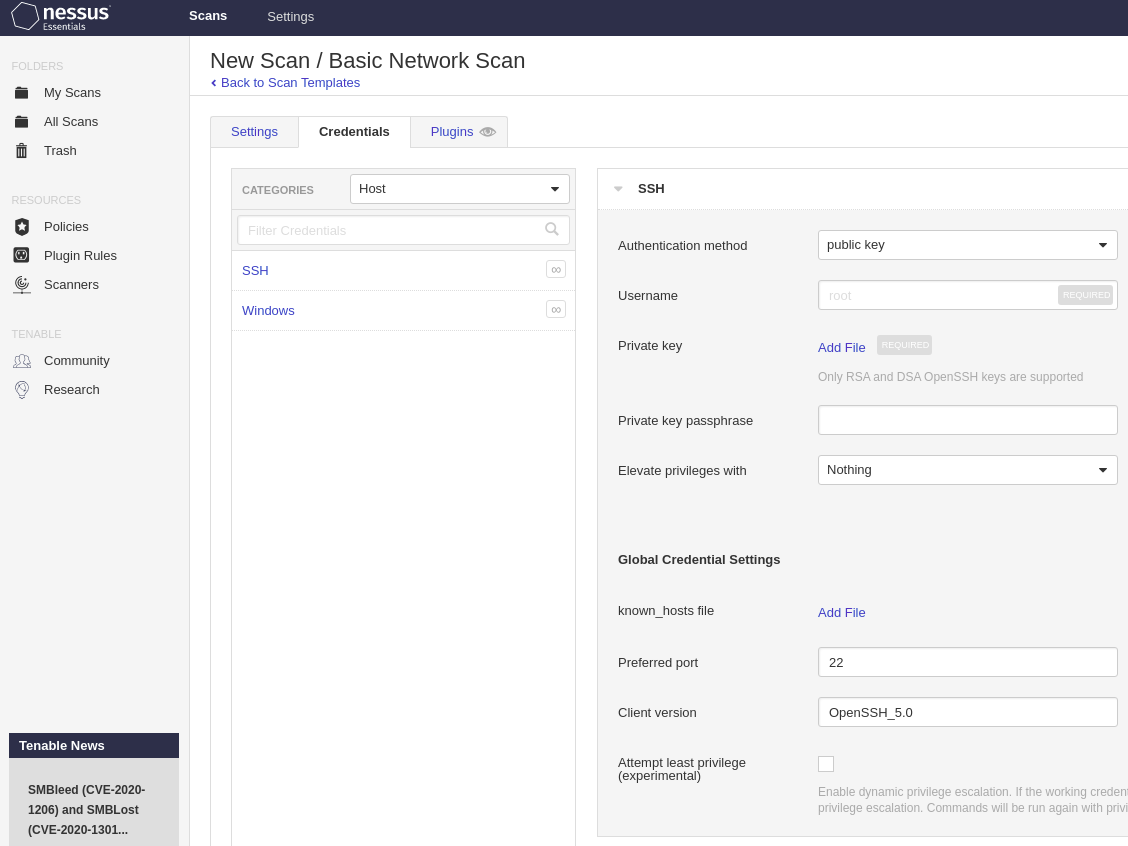Open the Categories Host dropdown
The width and height of the screenshot is (1128, 846).
[x=459, y=189]
